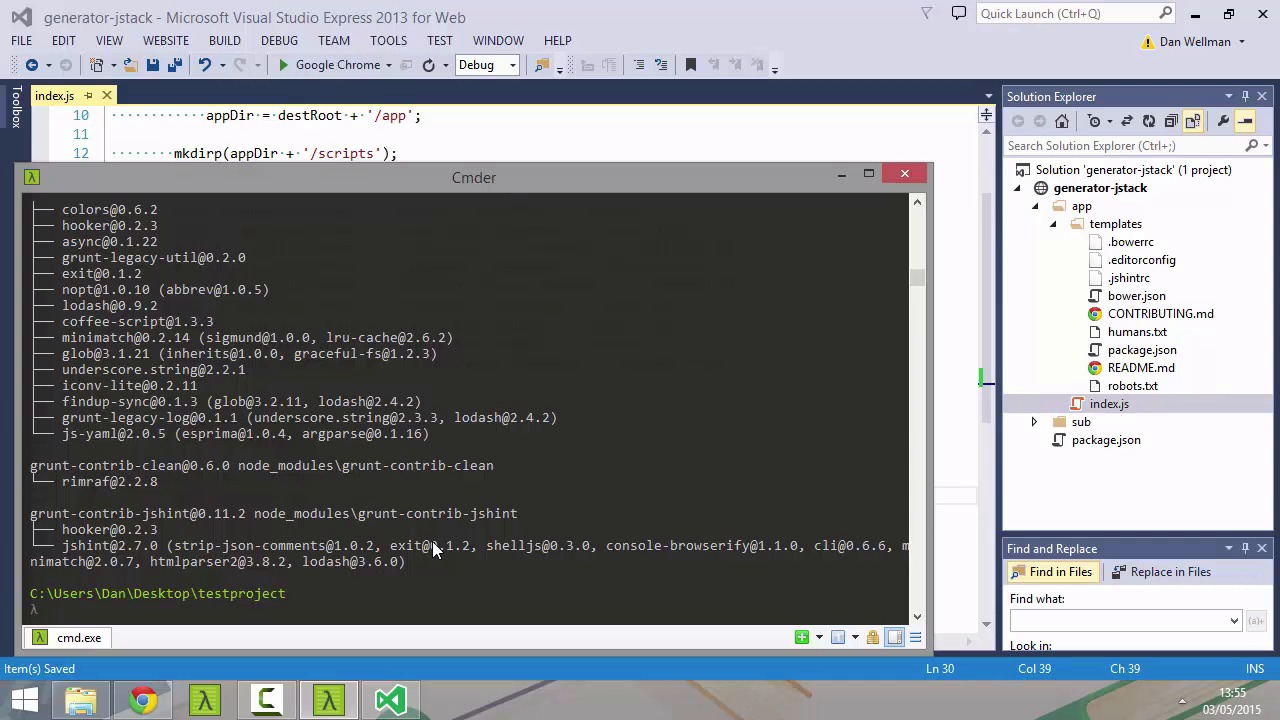Screen dimensions: 1280x720
Task: Toggle Show All Files in Solution Explorer
Action: click(1192, 121)
